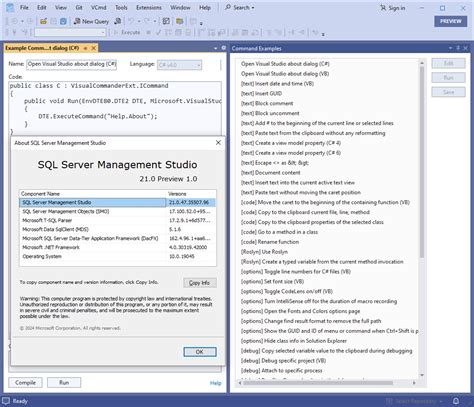The image size is (474, 407).
Task: Click the Undo arrow icon in toolbar
Action: point(131,21)
